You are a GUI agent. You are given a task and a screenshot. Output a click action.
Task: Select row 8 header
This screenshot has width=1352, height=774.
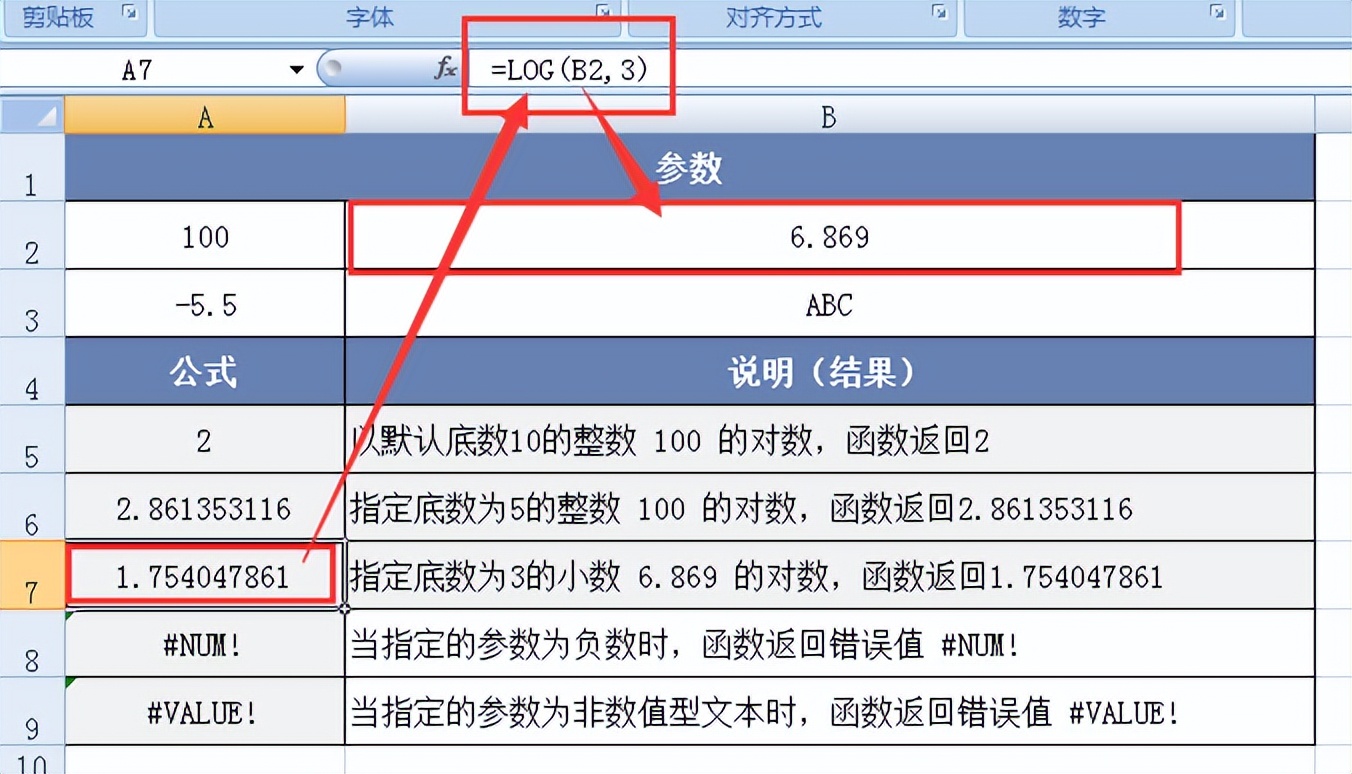coord(32,644)
